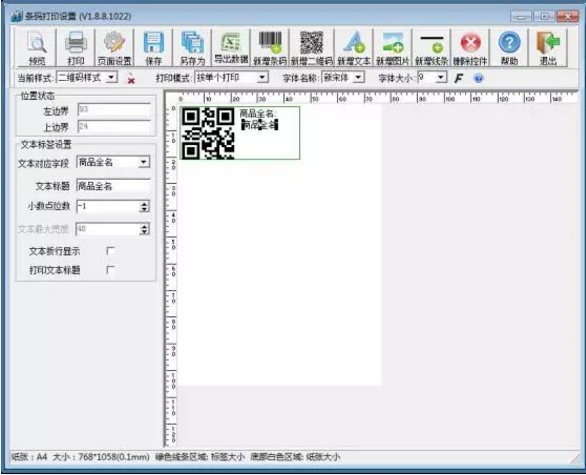Select the QR code on the label canvas
This screenshot has height=475, width=586.
click(x=208, y=133)
